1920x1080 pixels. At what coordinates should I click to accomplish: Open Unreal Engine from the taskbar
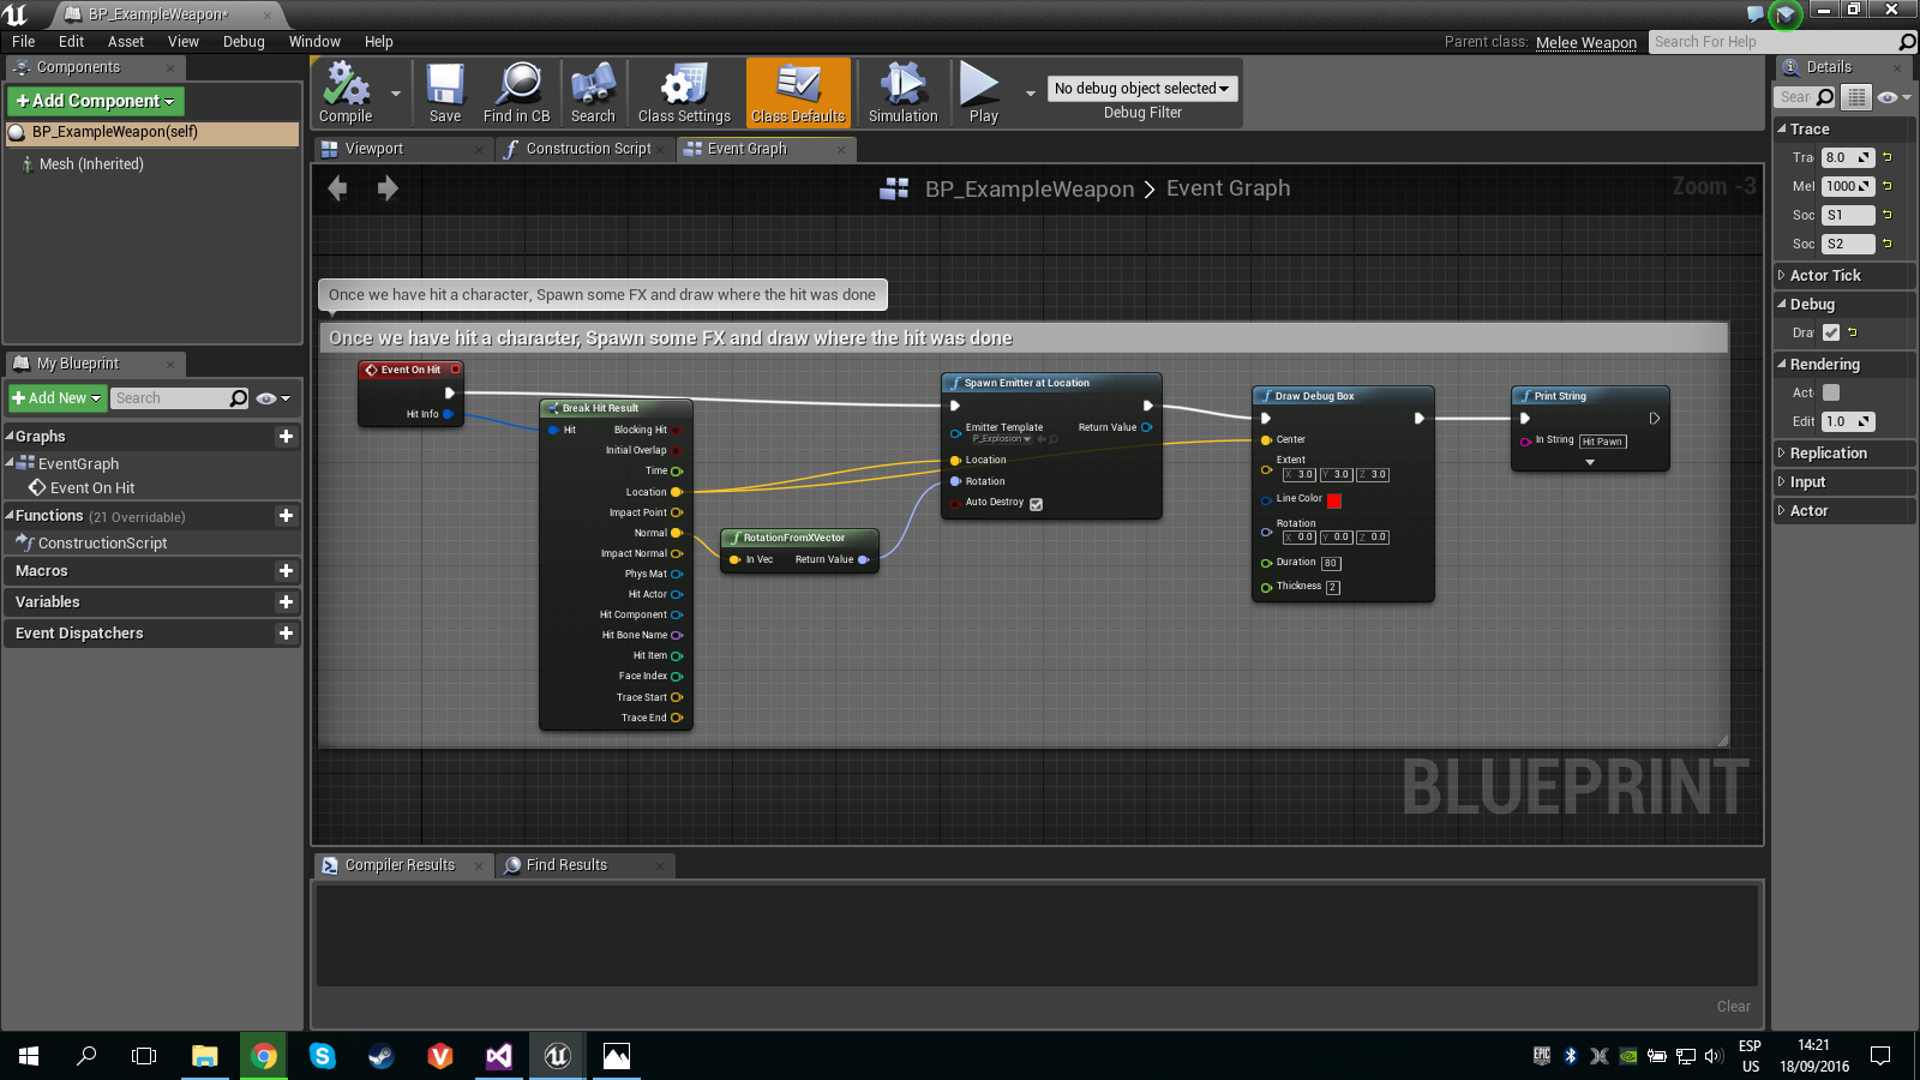[x=557, y=1056]
